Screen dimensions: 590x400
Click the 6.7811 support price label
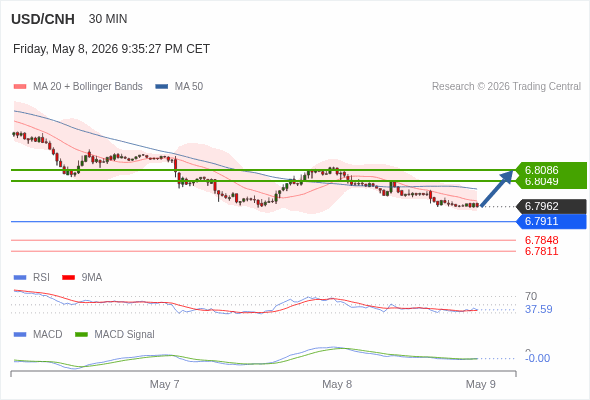pos(541,251)
